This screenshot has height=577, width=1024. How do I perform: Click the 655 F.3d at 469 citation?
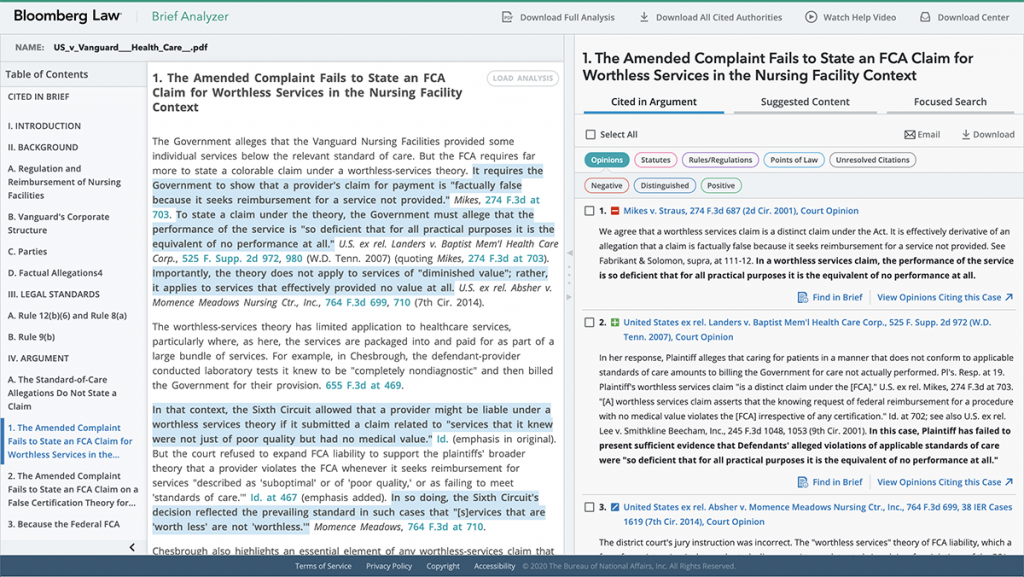(363, 386)
